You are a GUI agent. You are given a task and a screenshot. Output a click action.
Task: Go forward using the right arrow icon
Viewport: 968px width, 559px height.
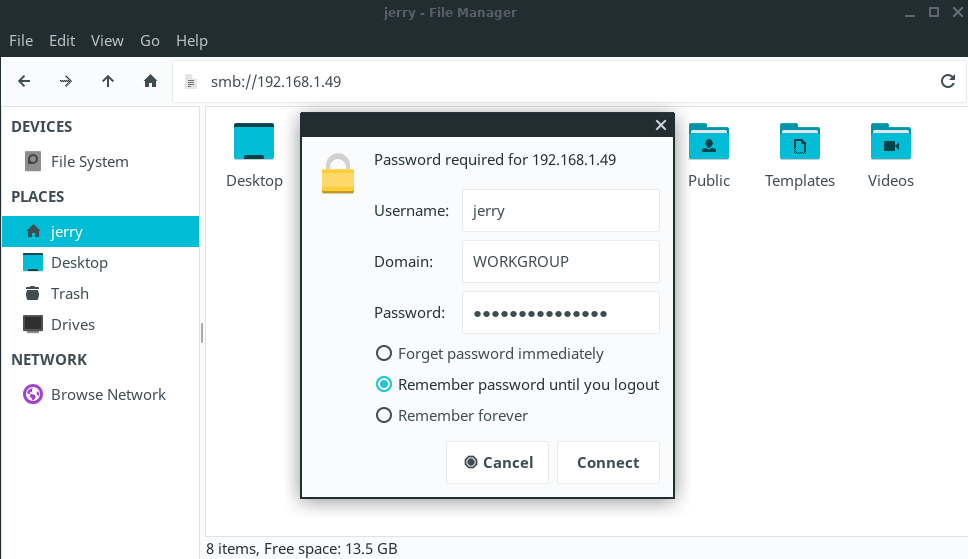[x=66, y=81]
